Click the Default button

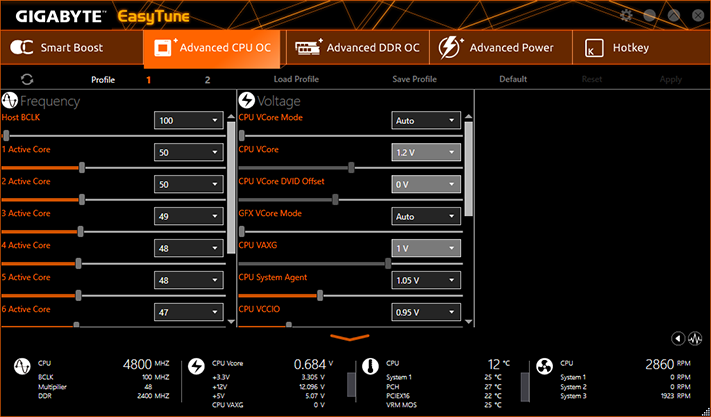click(513, 79)
